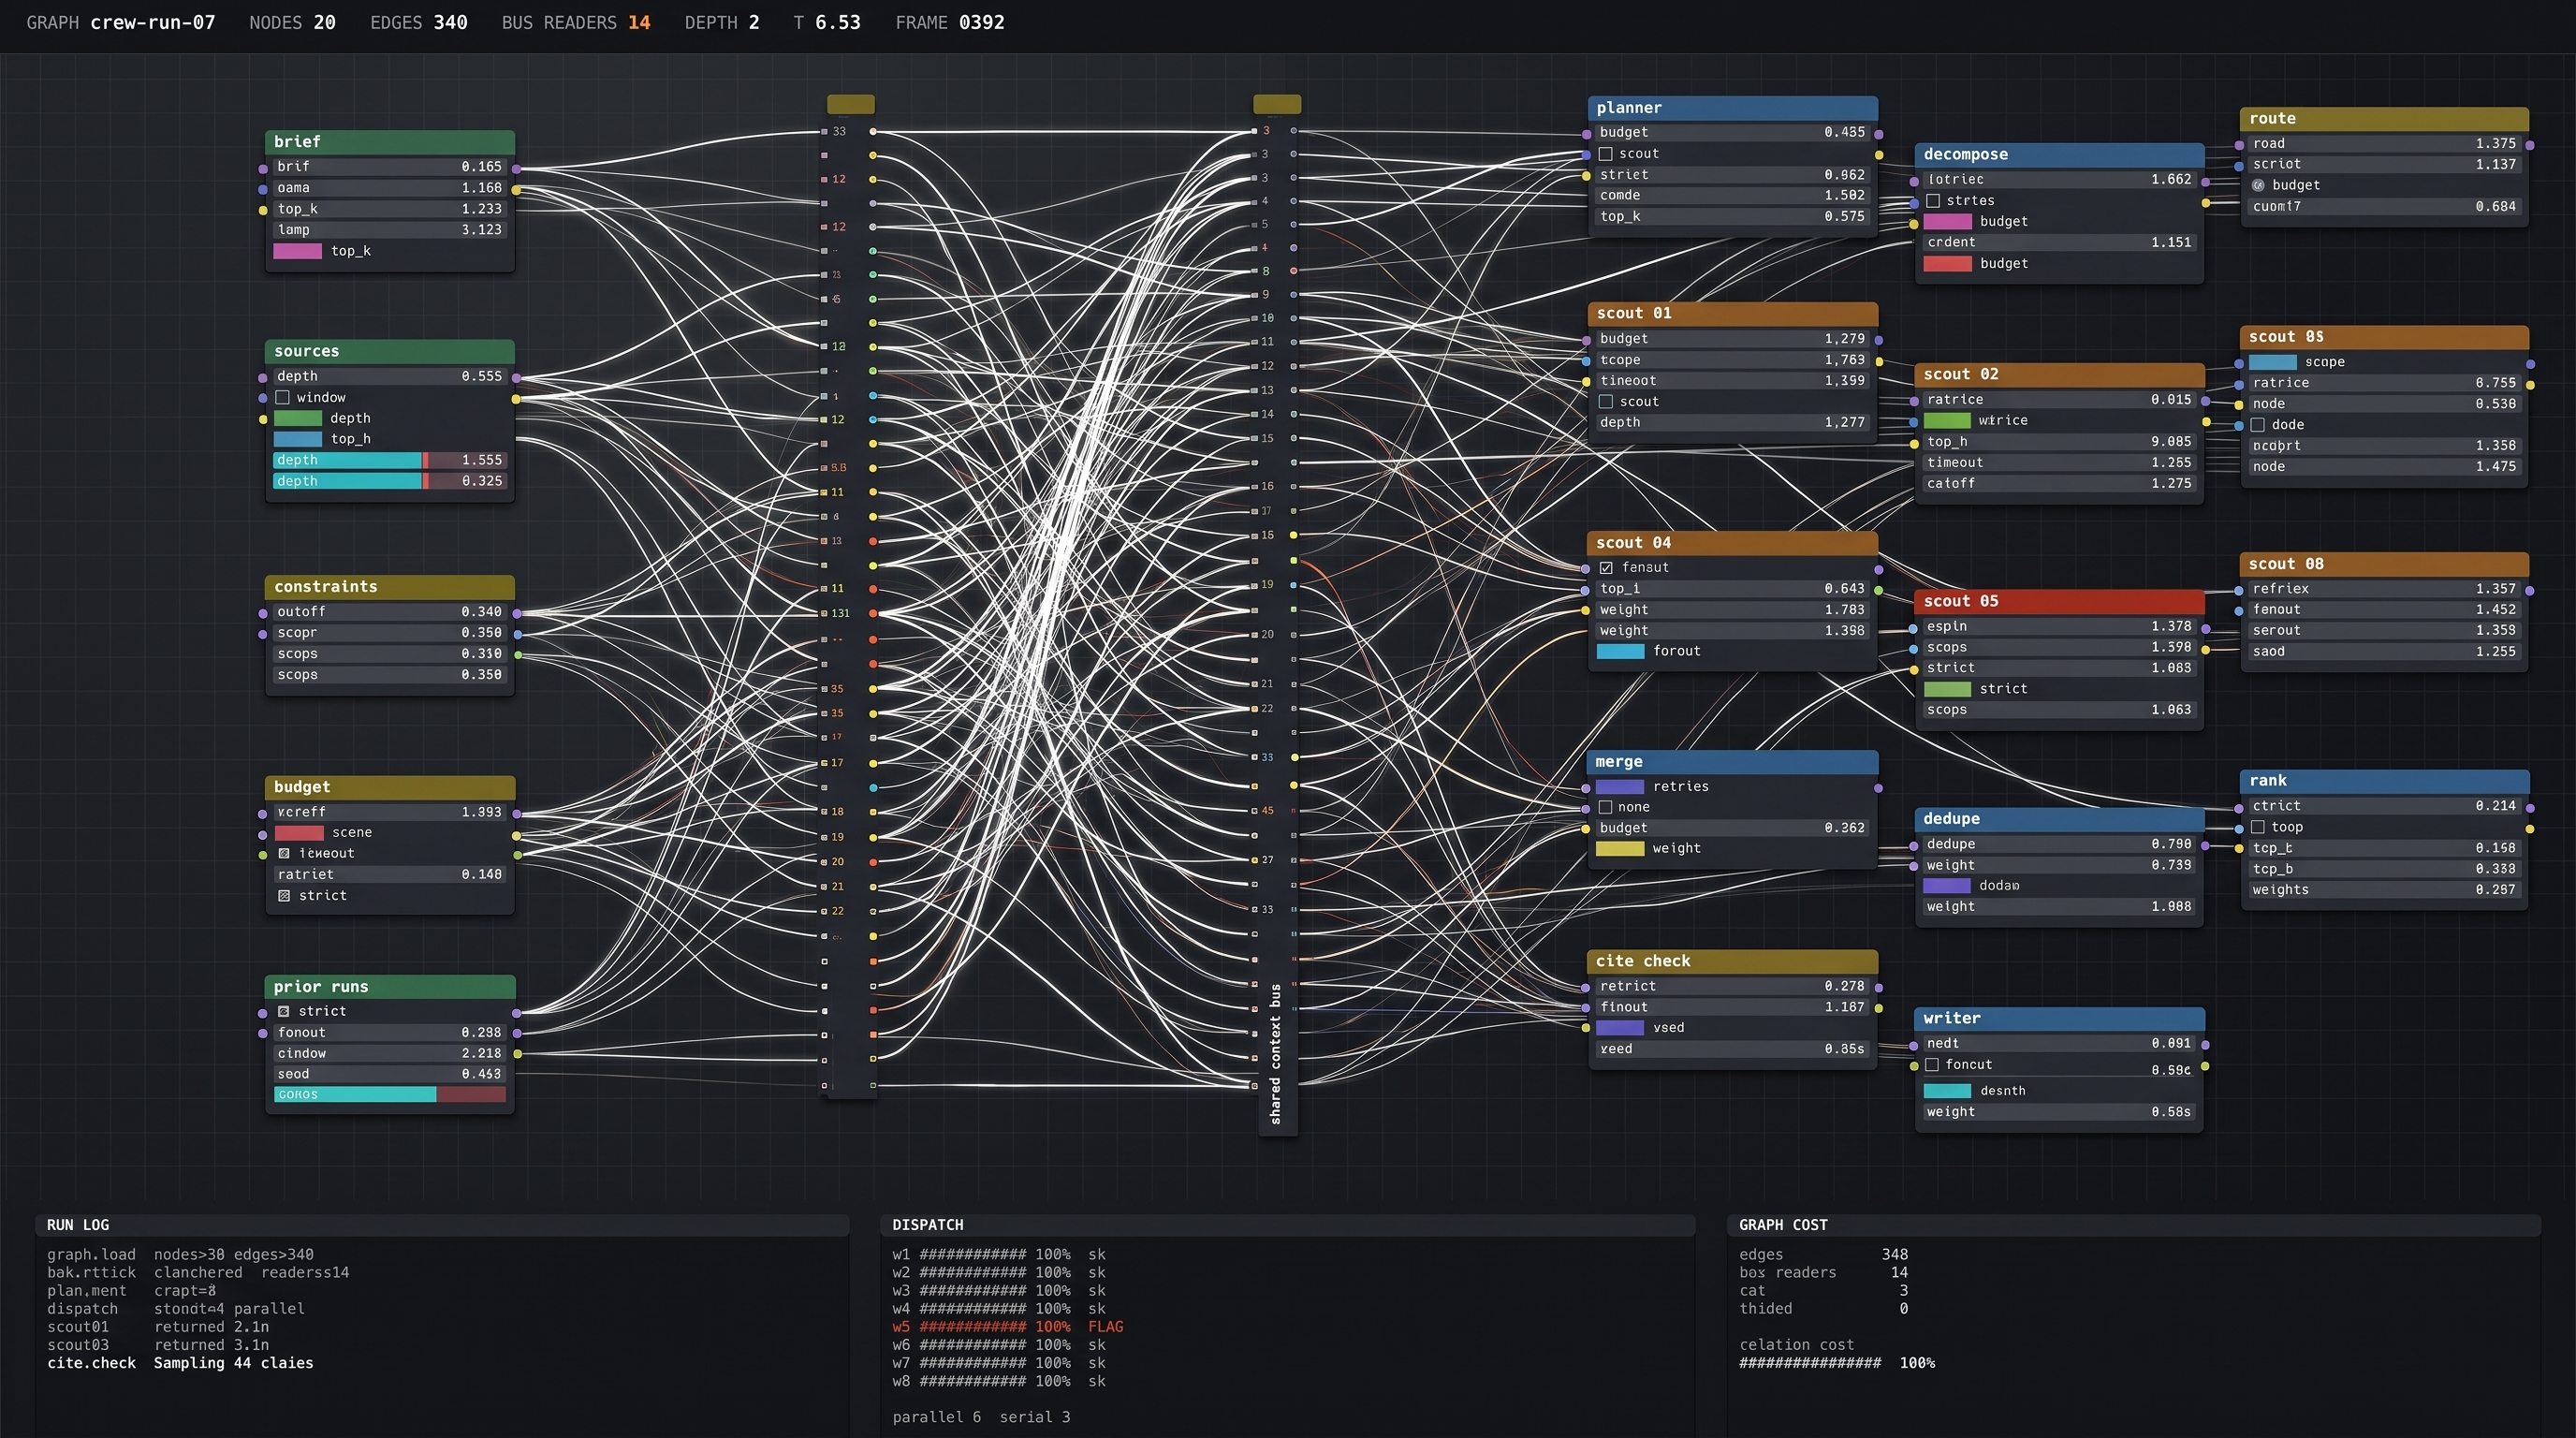Click the comde 1.502 field in planner
The height and width of the screenshot is (1438, 2576).
(x=1733, y=196)
